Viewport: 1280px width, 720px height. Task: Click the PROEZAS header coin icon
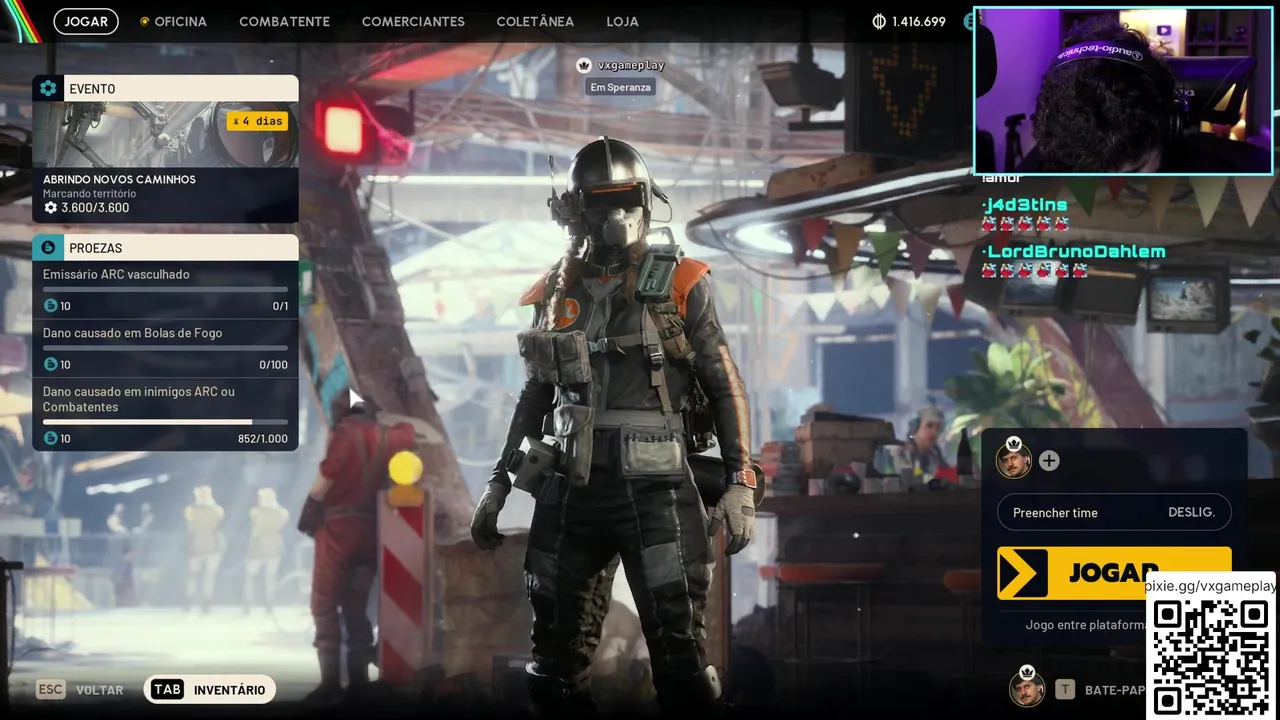(48, 247)
